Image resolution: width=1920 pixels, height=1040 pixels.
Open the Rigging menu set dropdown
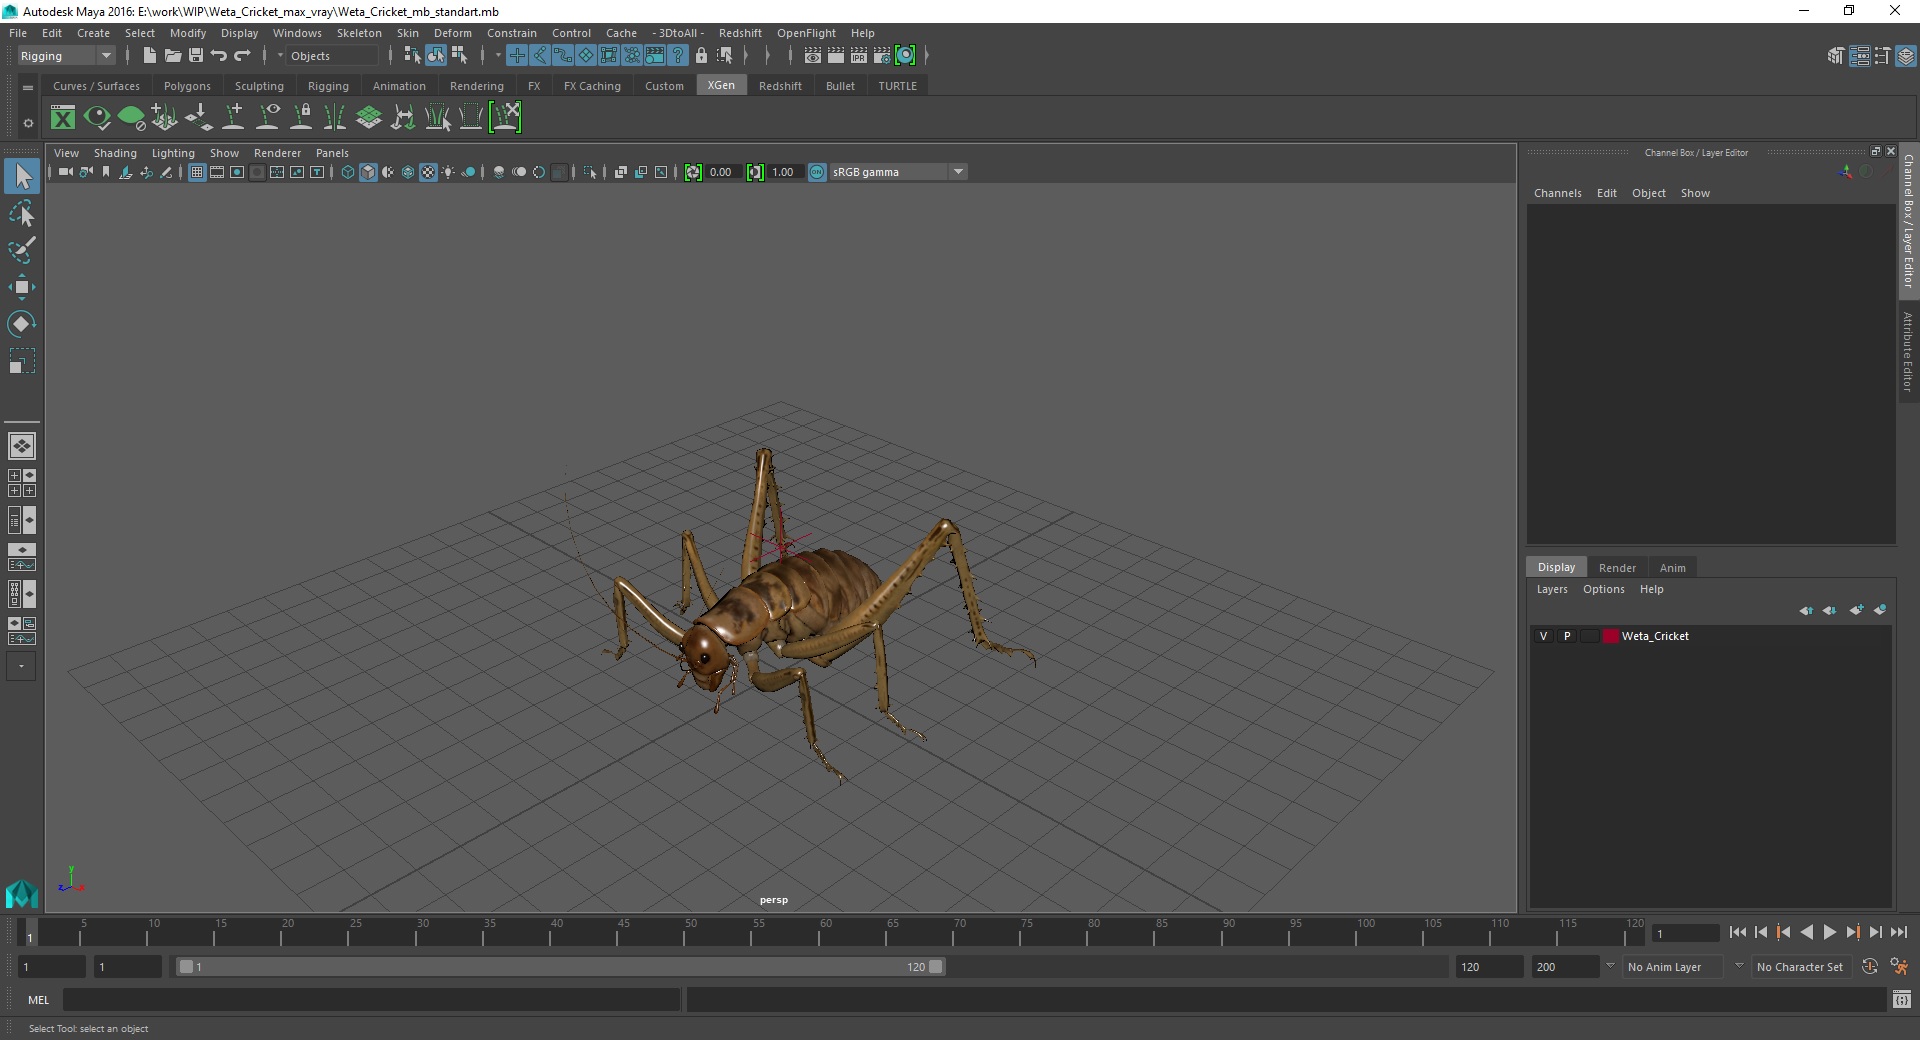(66, 56)
